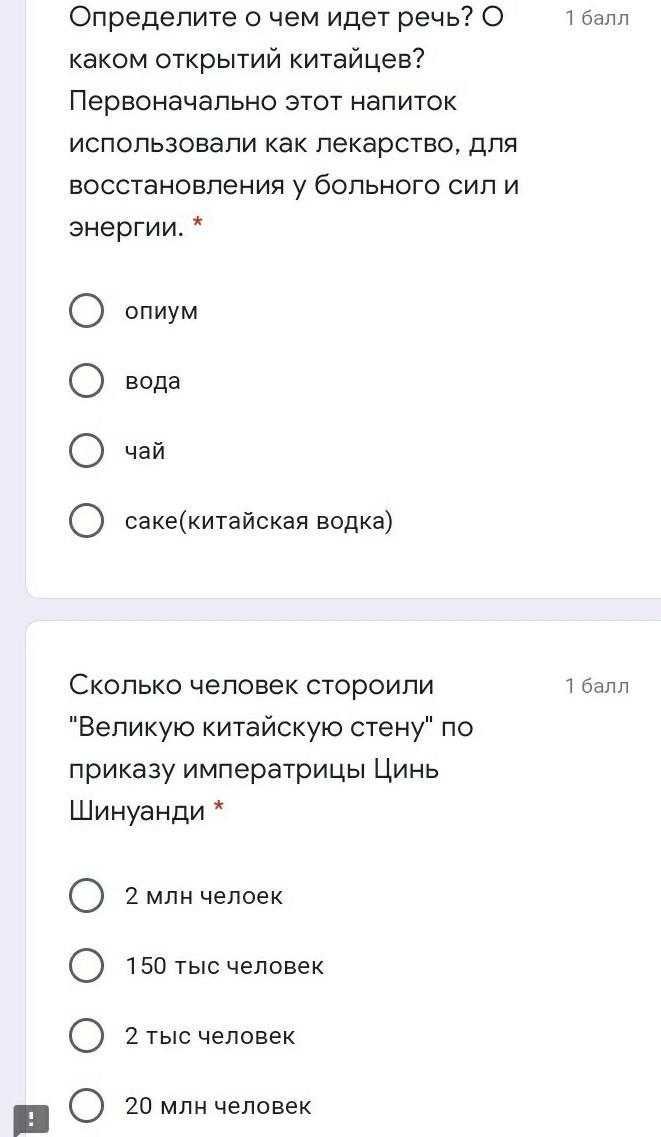
Task: Click the report problem exclamation icon
Action: tap(31, 1119)
